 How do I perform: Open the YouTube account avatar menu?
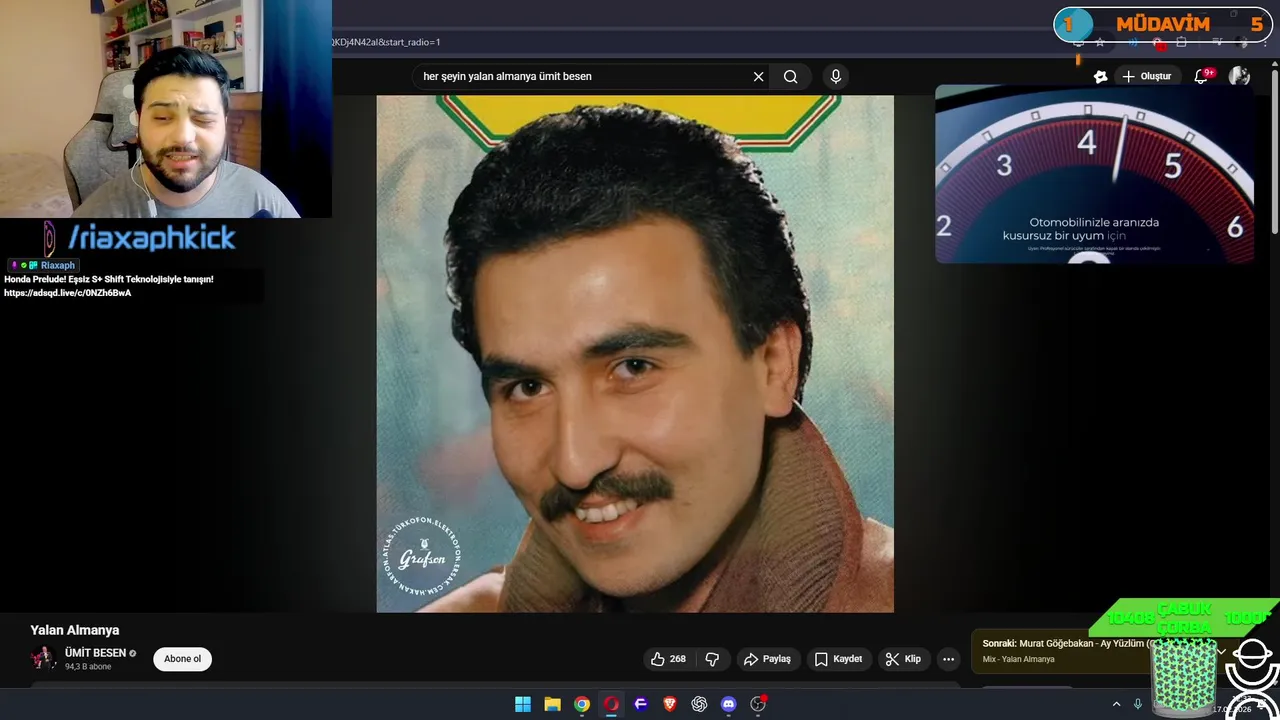point(1239,76)
